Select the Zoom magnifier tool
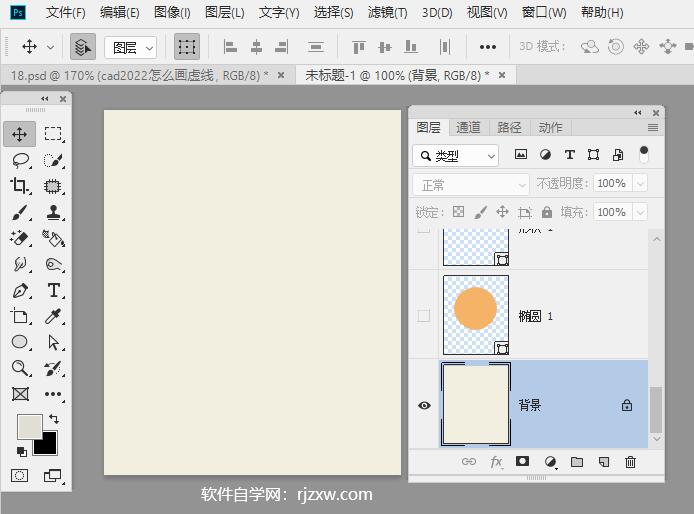694x514 pixels. (x=20, y=368)
